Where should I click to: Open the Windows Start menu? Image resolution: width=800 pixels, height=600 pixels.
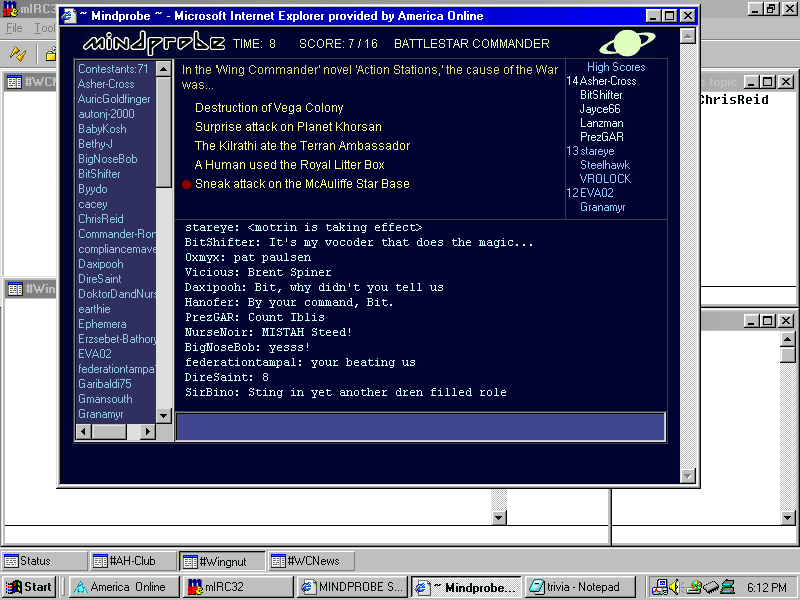point(30,587)
